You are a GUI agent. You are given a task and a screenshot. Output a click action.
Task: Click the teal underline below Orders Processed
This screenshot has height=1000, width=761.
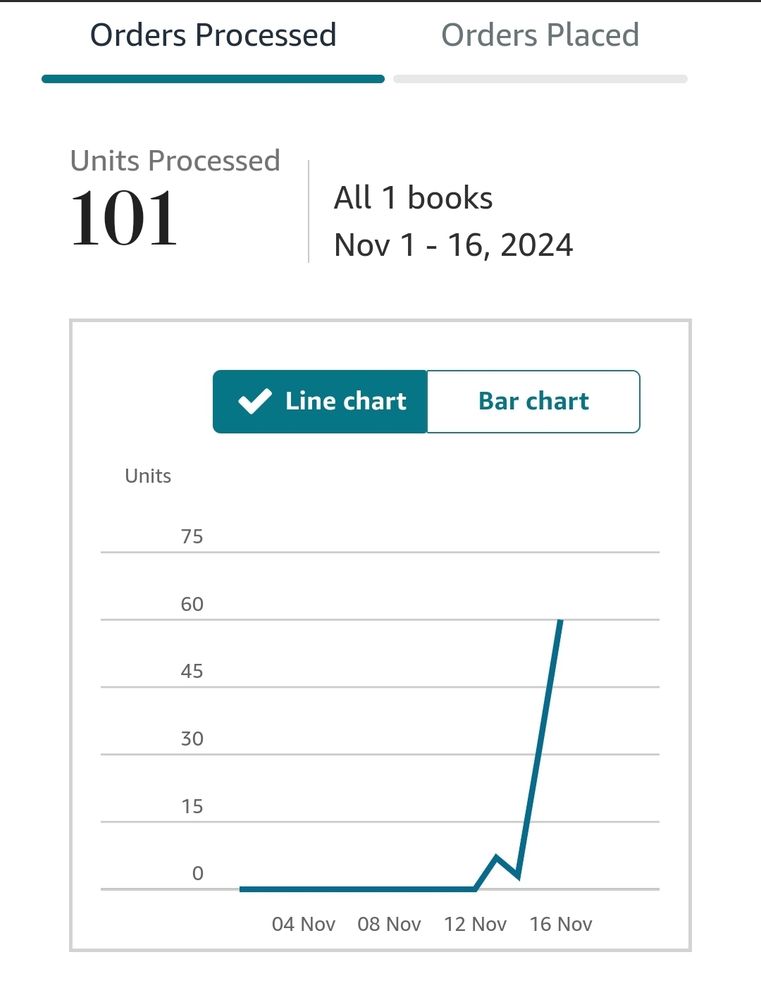point(213,79)
